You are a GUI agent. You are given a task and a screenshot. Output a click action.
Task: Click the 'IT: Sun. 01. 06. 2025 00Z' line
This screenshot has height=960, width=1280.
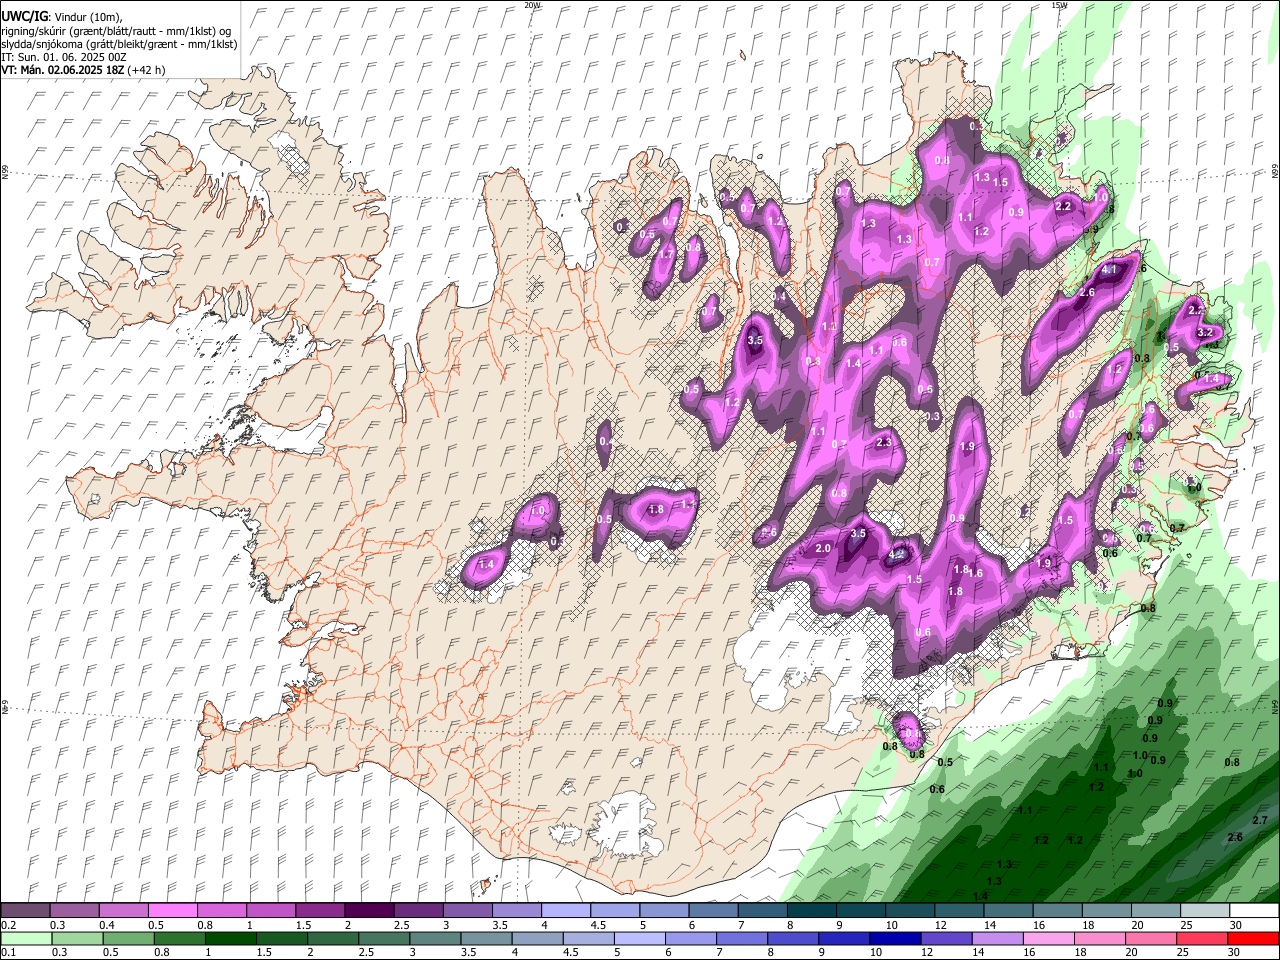tap(64, 57)
